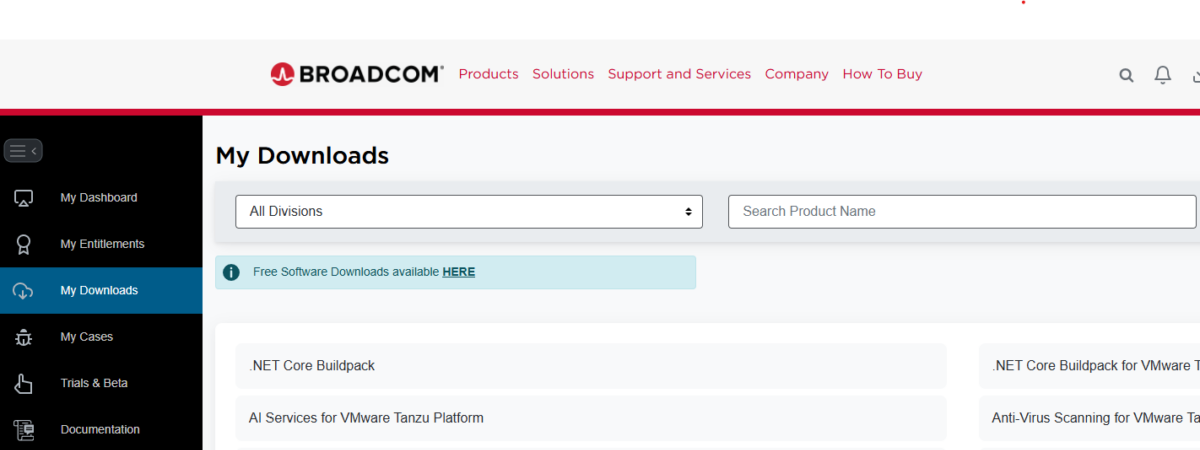Open the Products menu
Screen dimensions: 1200x450
coord(488,74)
